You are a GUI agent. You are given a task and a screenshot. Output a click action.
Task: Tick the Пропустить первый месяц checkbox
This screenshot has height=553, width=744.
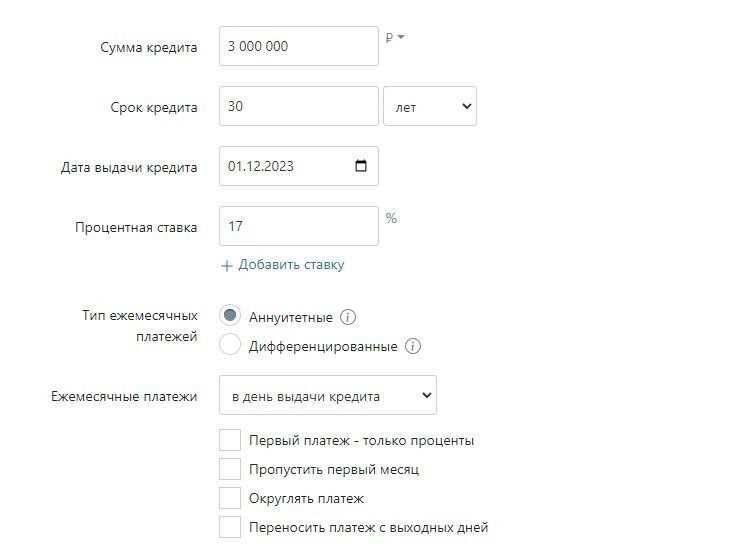tap(230, 469)
